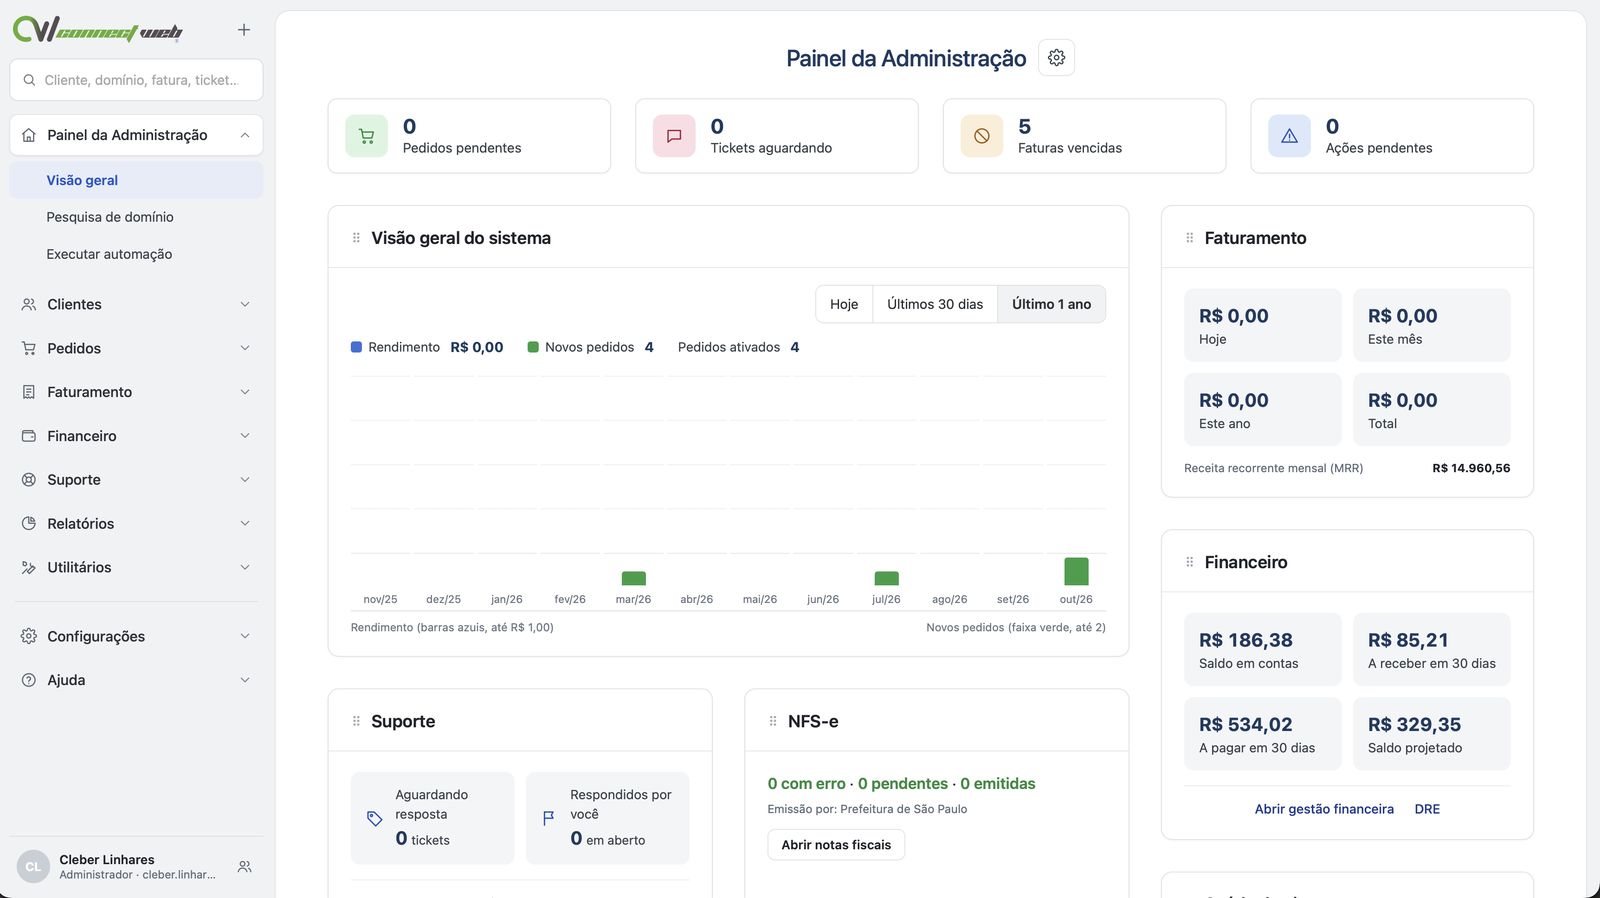Click the green out/26 bar in the chart
This screenshot has height=898, width=1600.
(1076, 571)
